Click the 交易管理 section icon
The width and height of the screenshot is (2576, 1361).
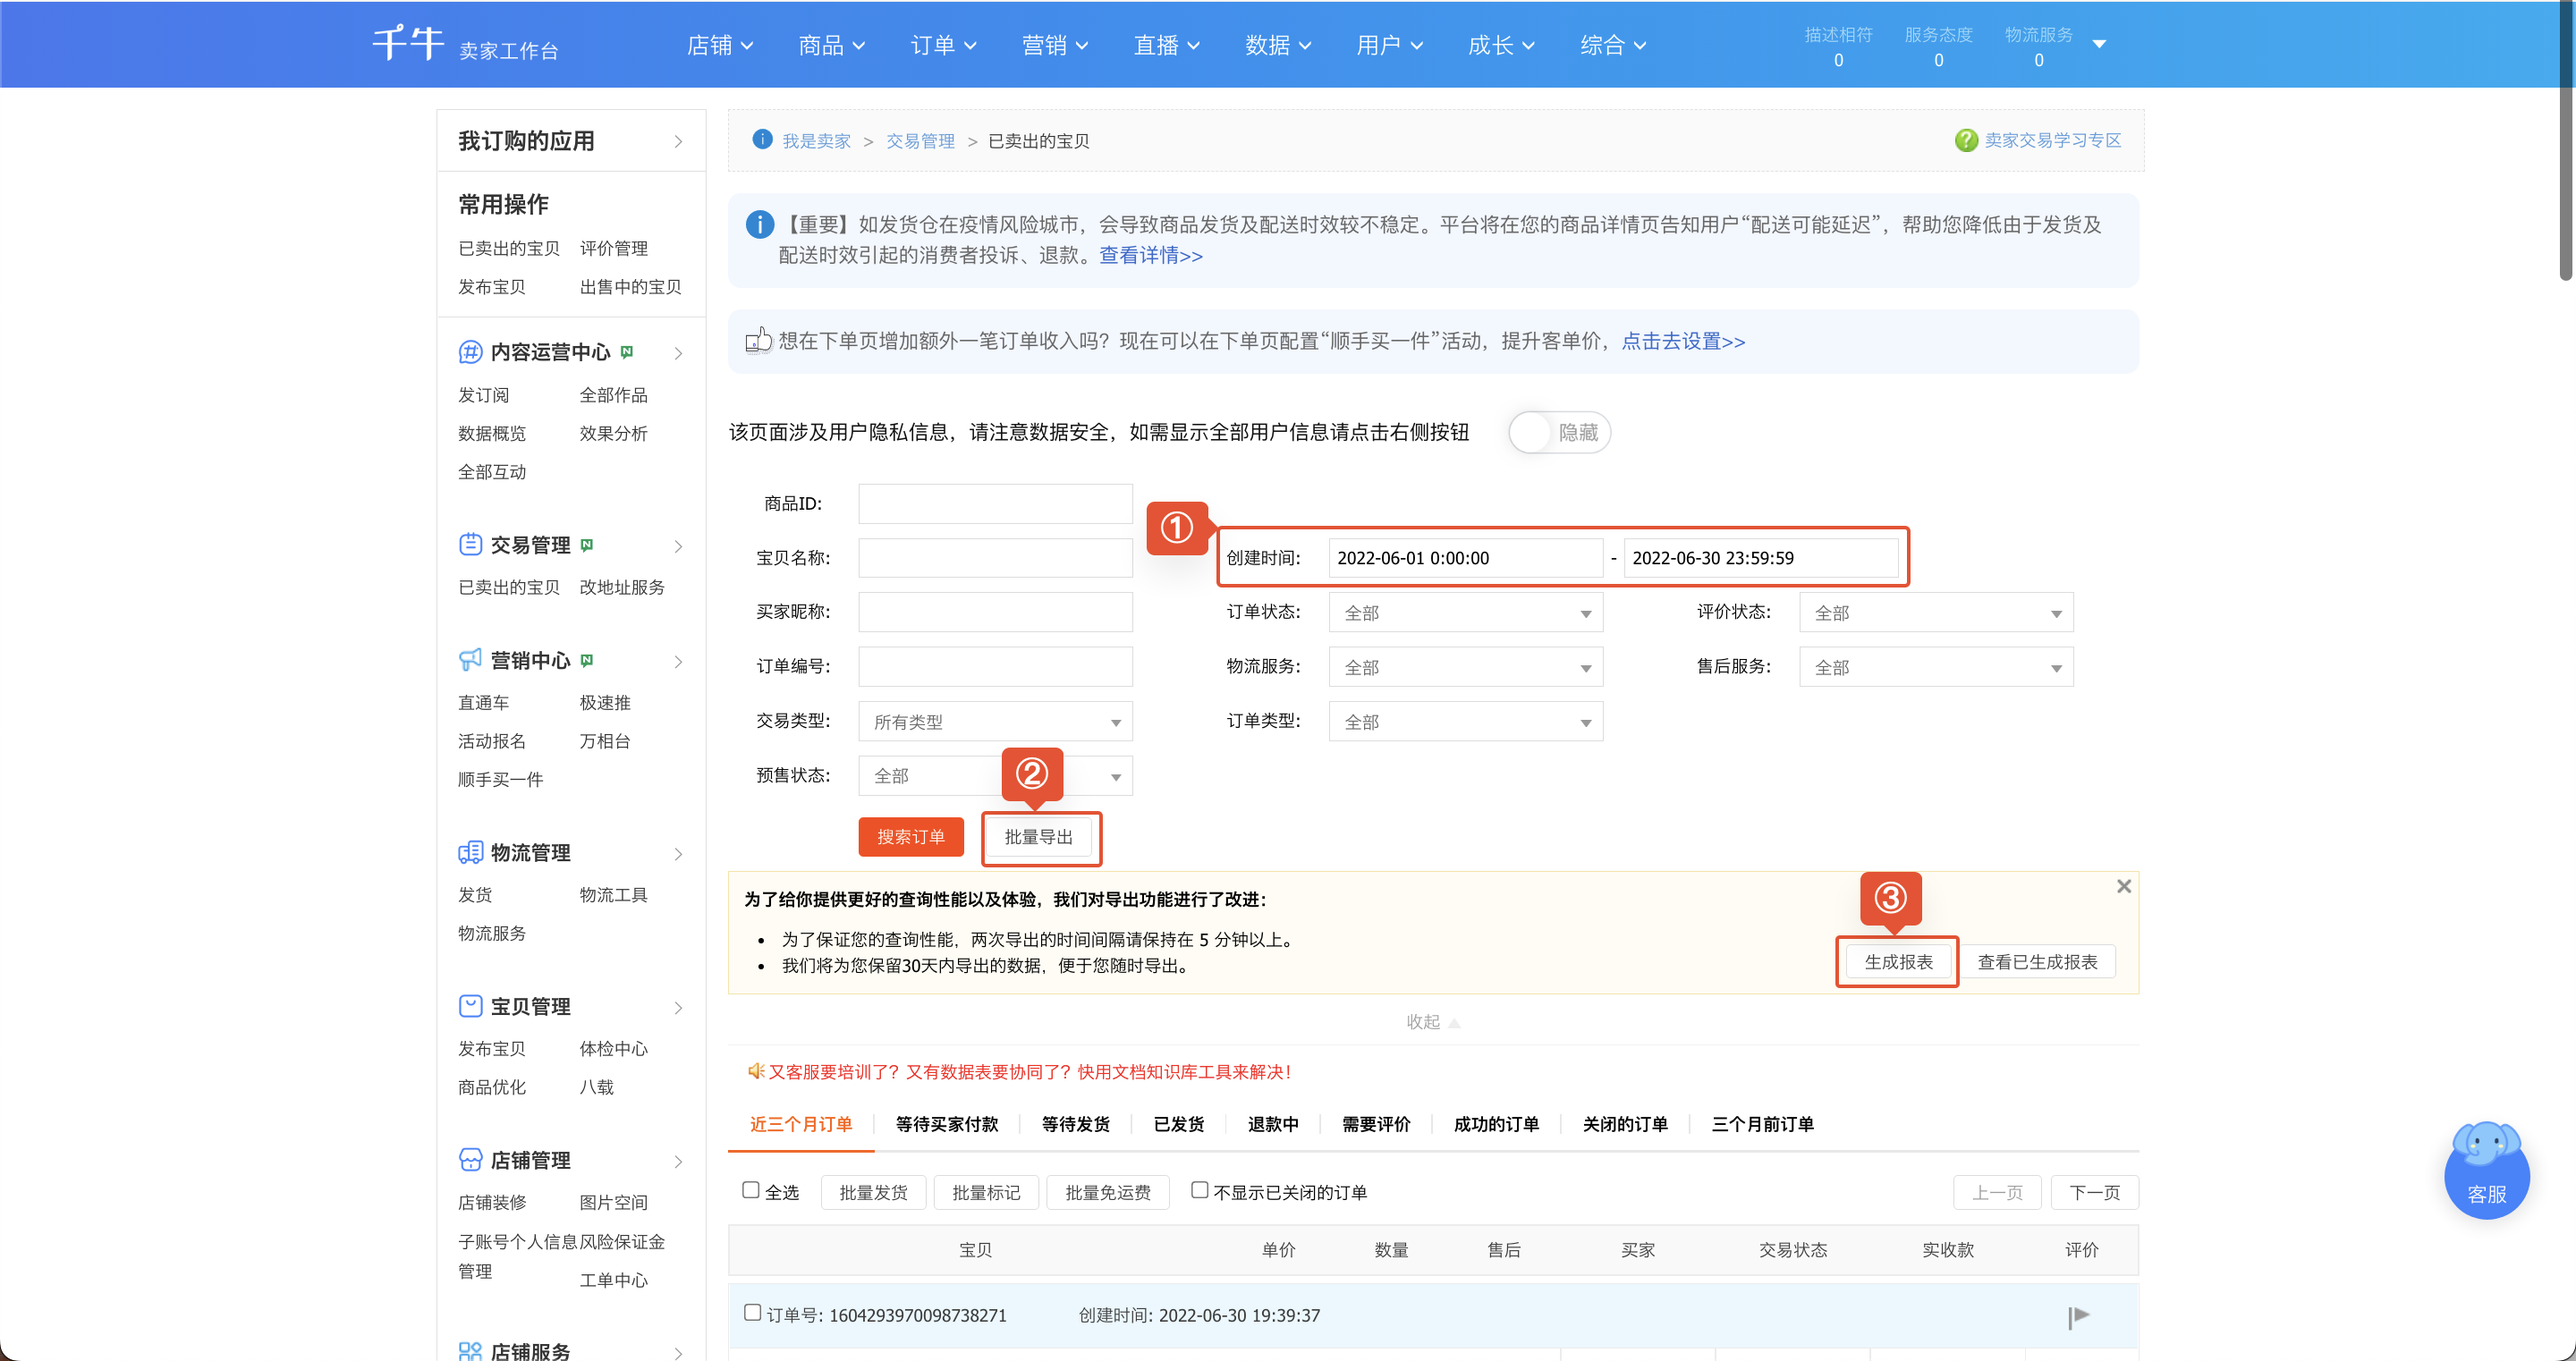(470, 545)
